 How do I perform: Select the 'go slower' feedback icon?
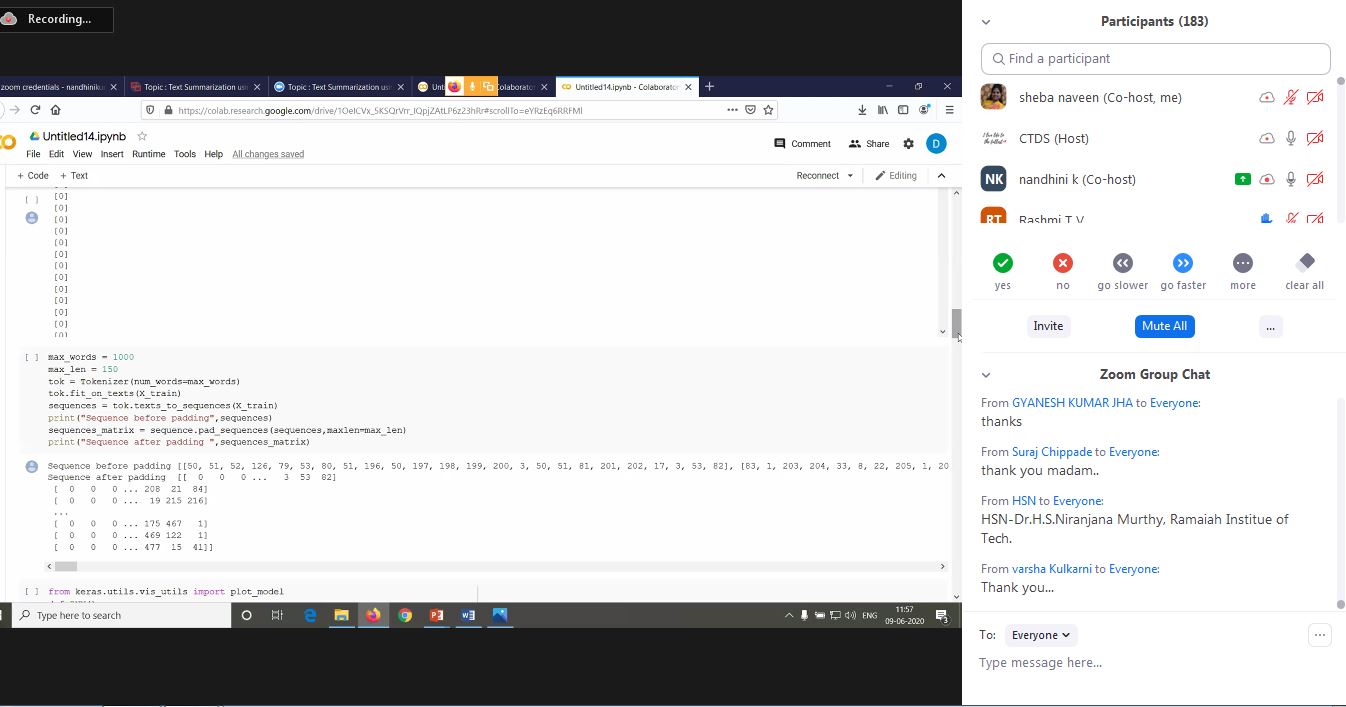[1122, 263]
